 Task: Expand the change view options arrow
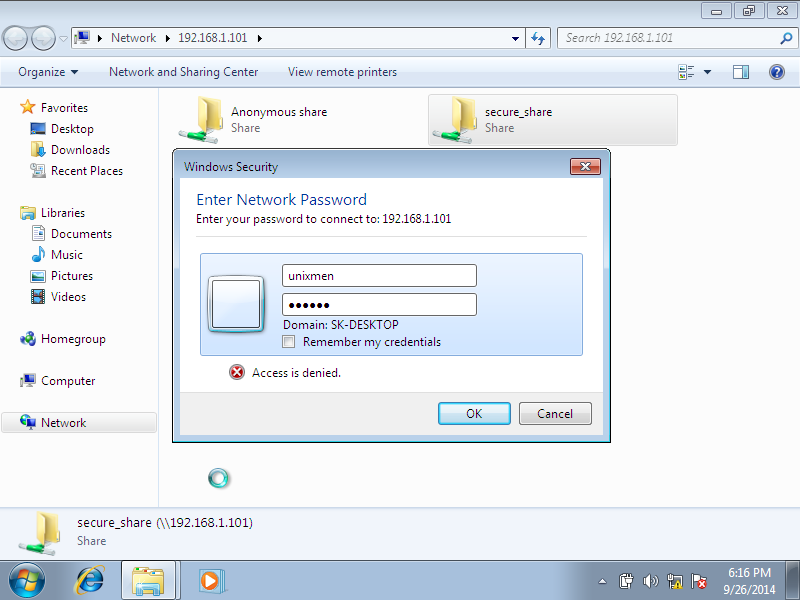click(x=707, y=72)
